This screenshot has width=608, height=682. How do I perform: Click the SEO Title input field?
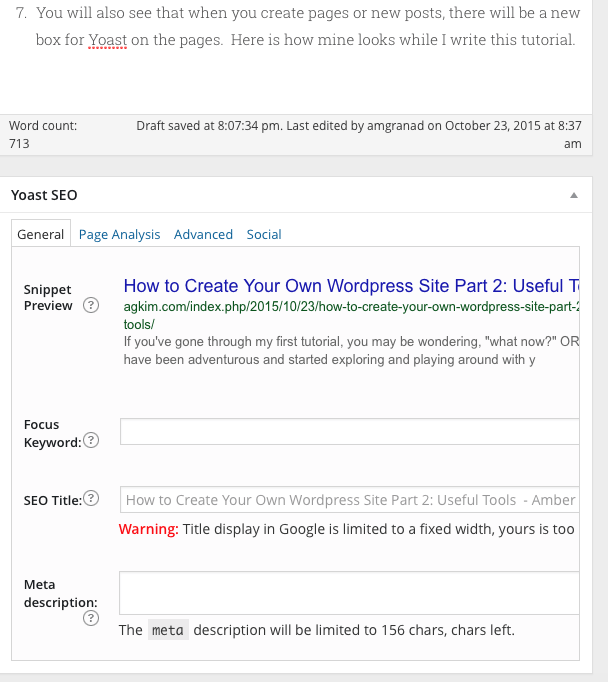point(350,499)
